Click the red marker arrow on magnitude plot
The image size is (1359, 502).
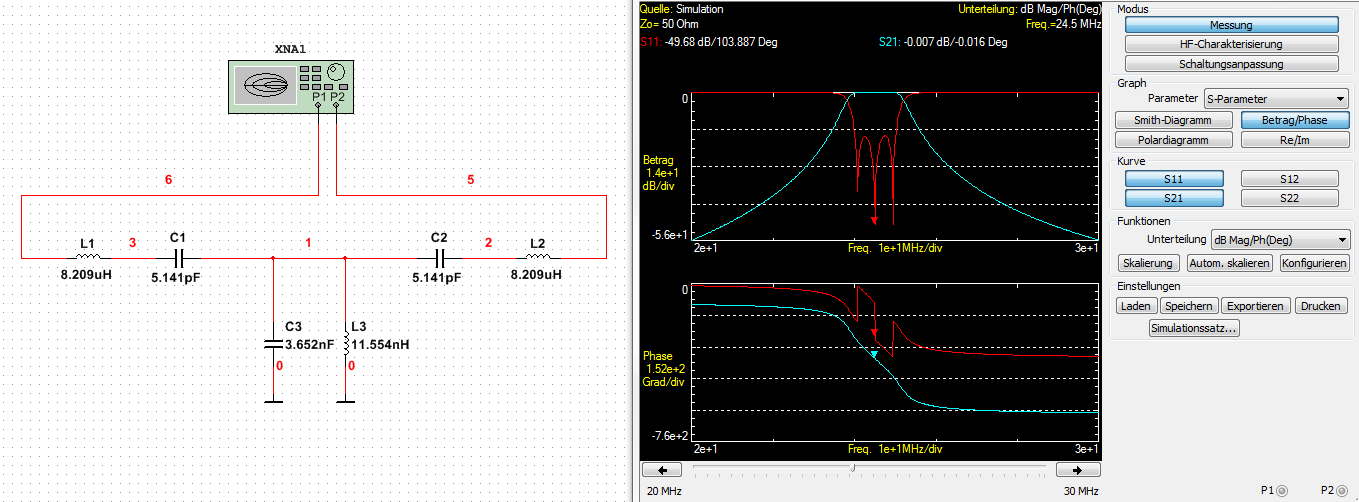pyautogui.click(x=875, y=219)
